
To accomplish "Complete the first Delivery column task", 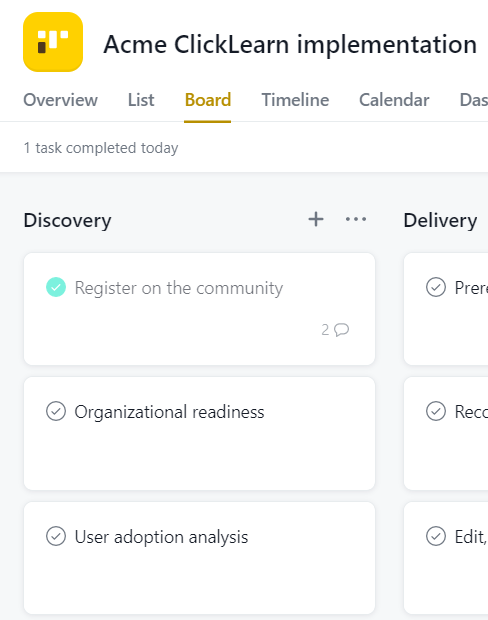I will click(x=436, y=287).
